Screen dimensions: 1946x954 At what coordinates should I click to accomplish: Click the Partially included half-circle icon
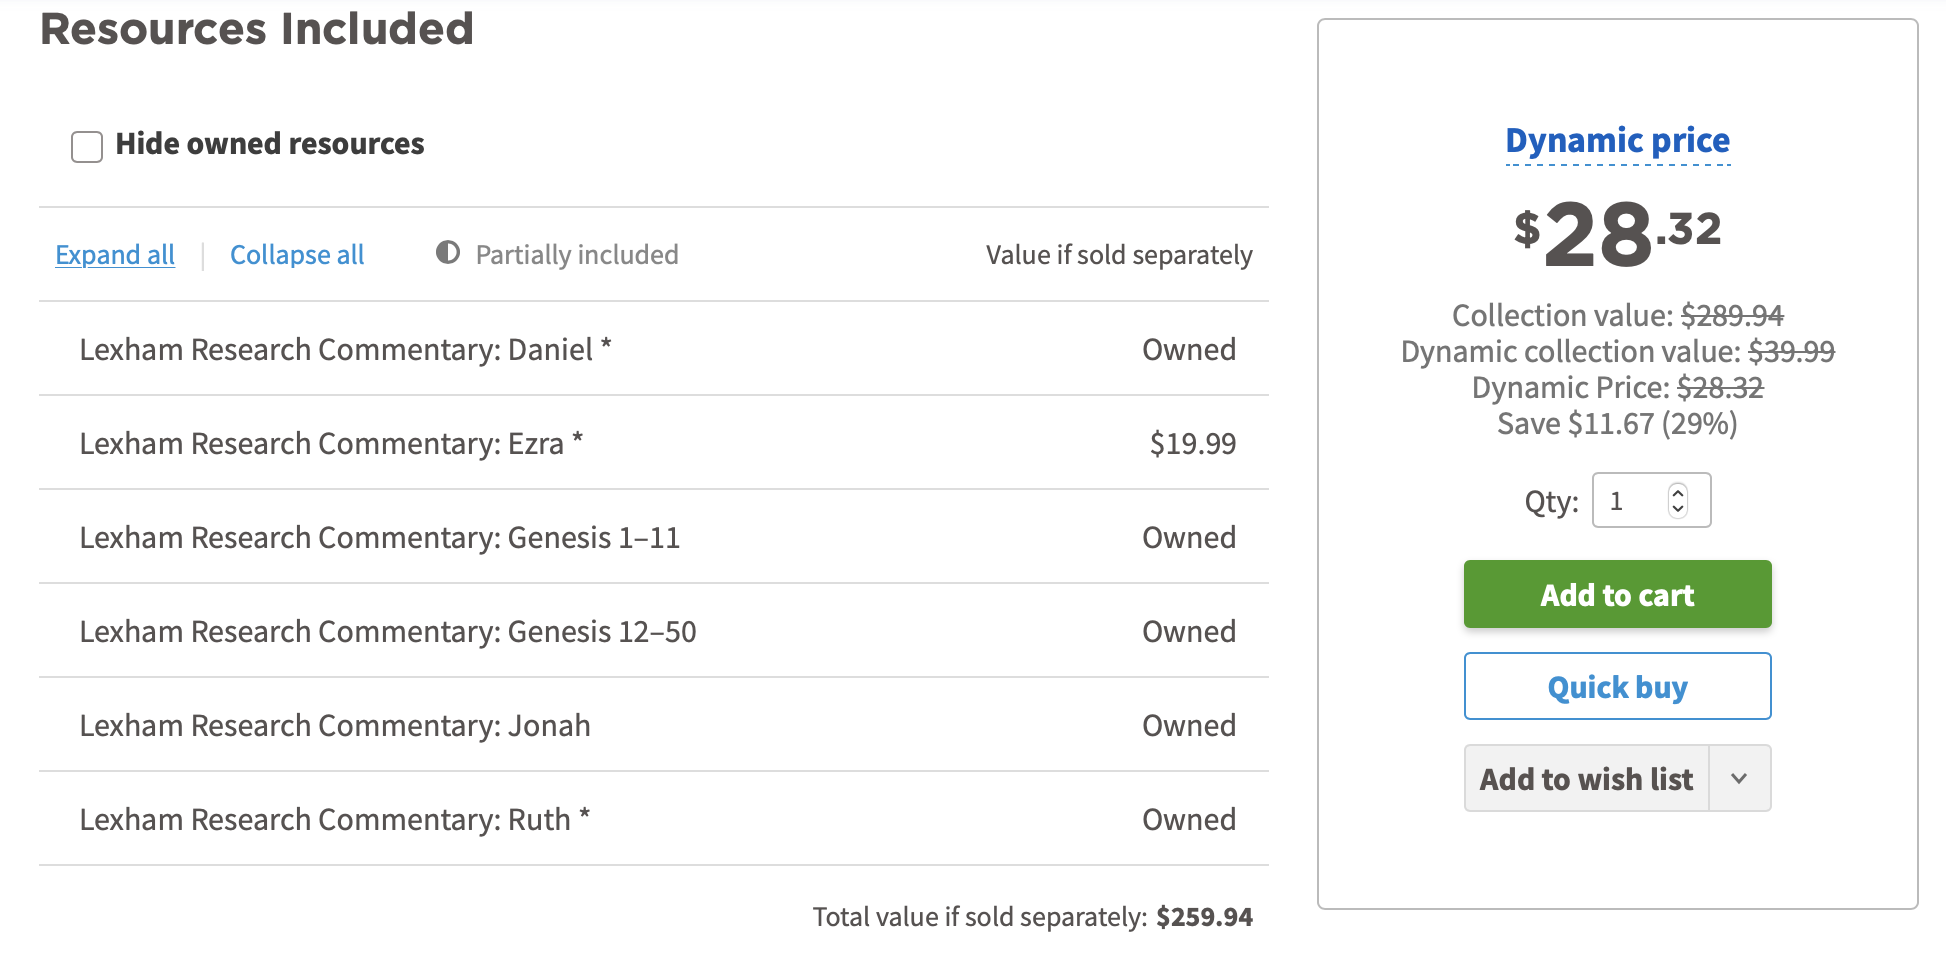pos(448,253)
